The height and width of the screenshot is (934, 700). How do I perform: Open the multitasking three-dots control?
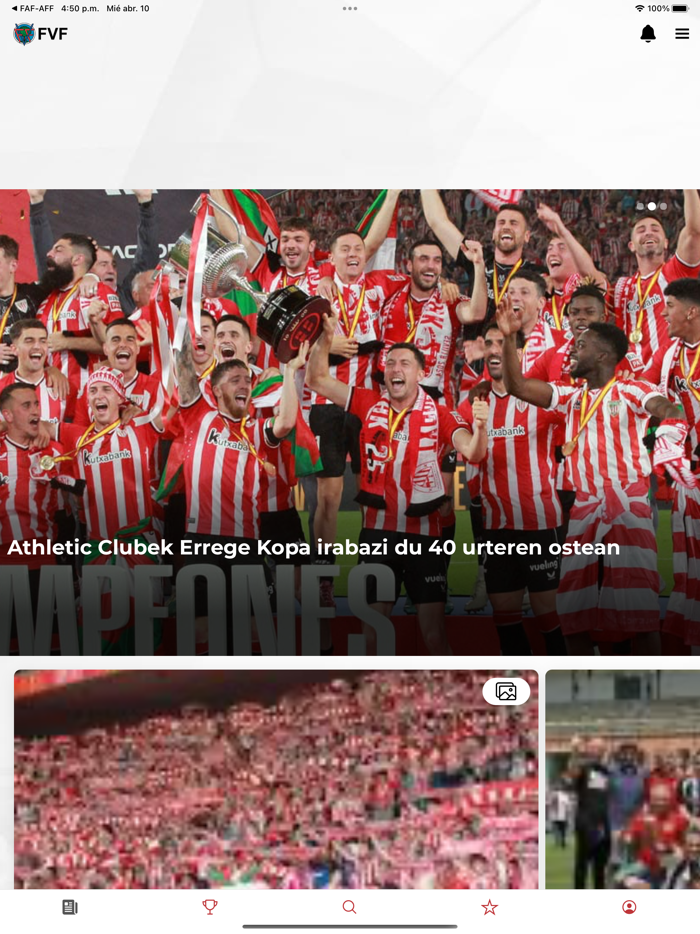point(350,8)
